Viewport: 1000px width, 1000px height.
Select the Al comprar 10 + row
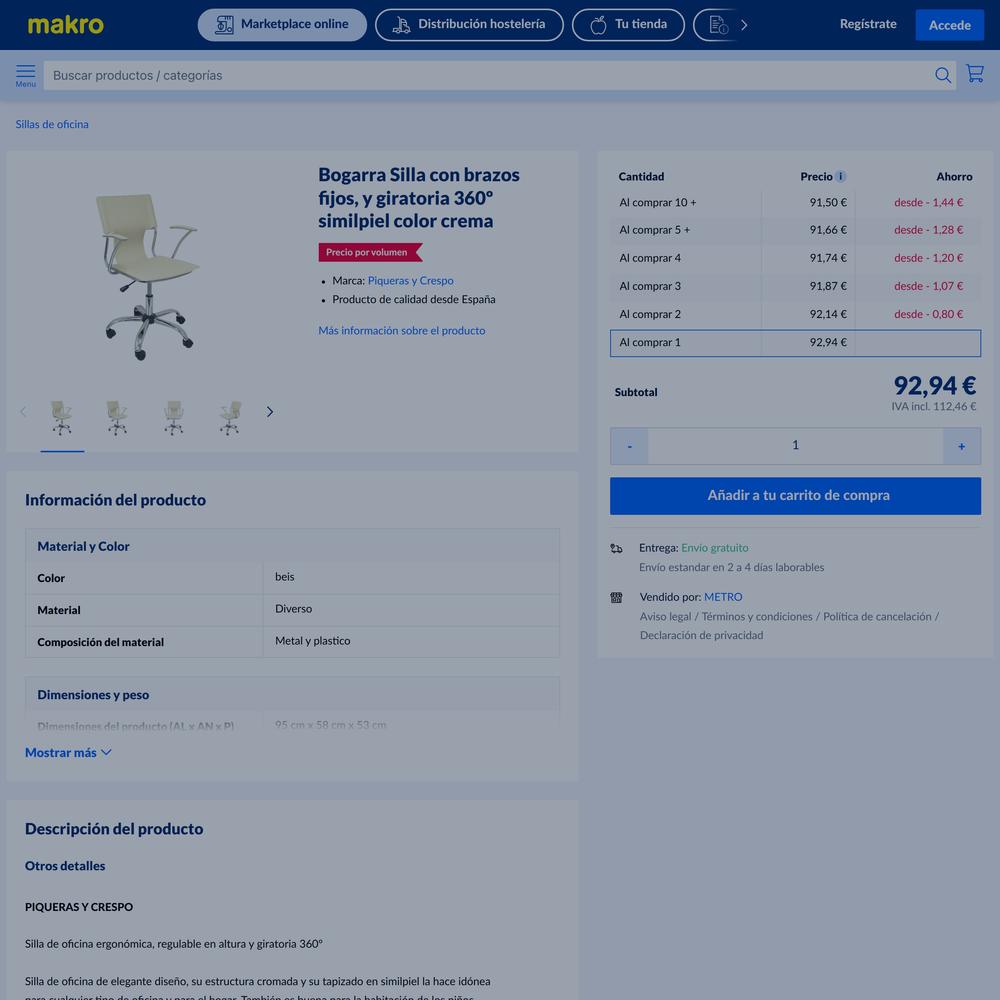click(795, 203)
